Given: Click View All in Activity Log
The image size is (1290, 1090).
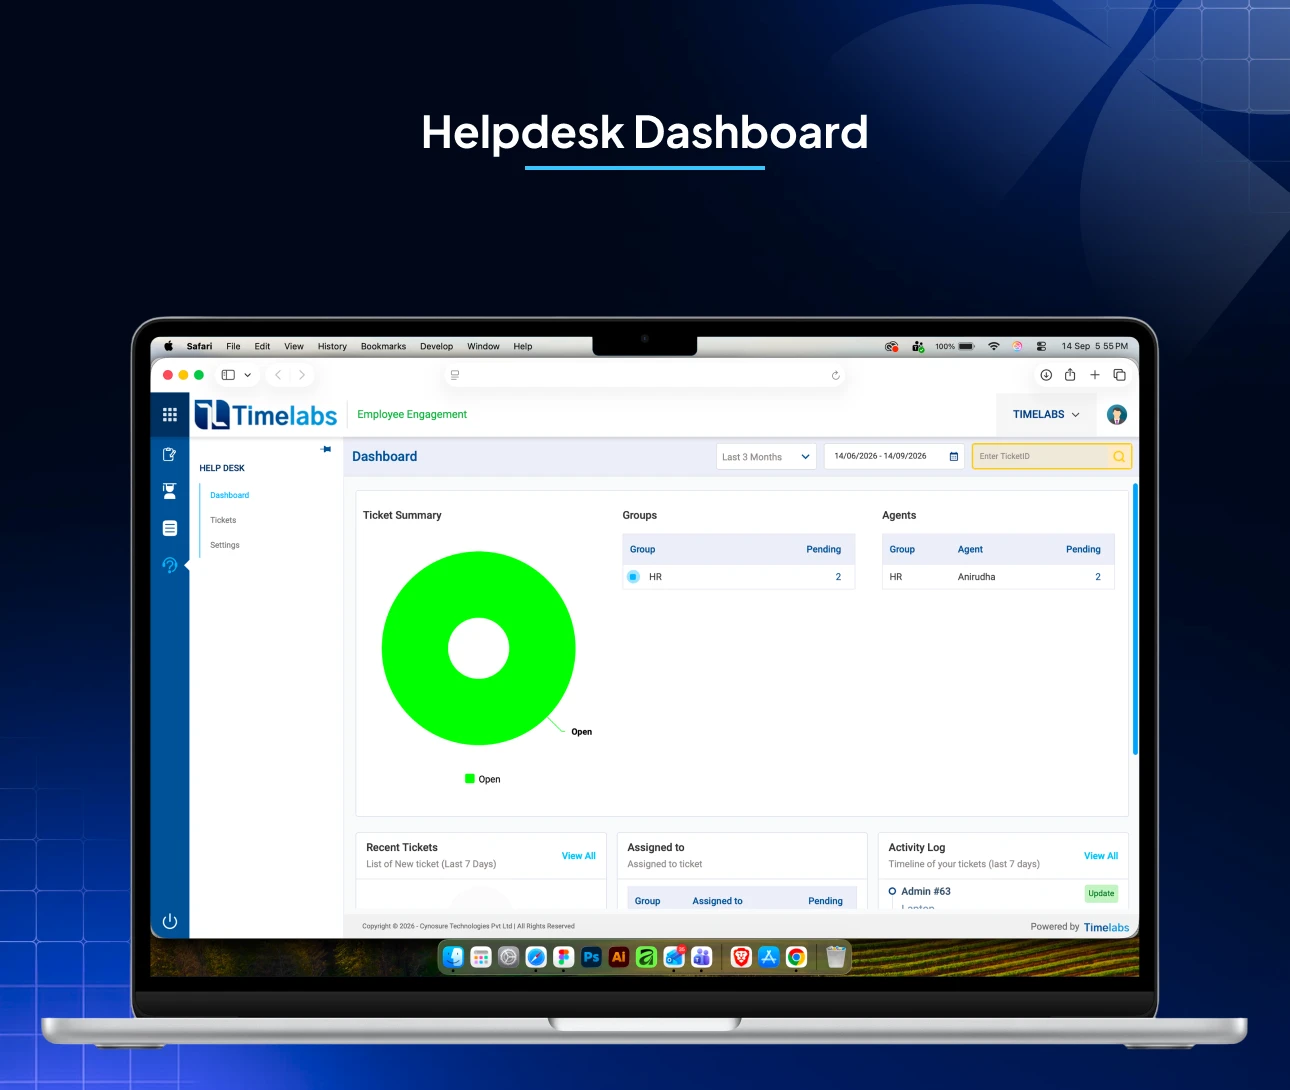Looking at the screenshot, I should (x=1101, y=856).
